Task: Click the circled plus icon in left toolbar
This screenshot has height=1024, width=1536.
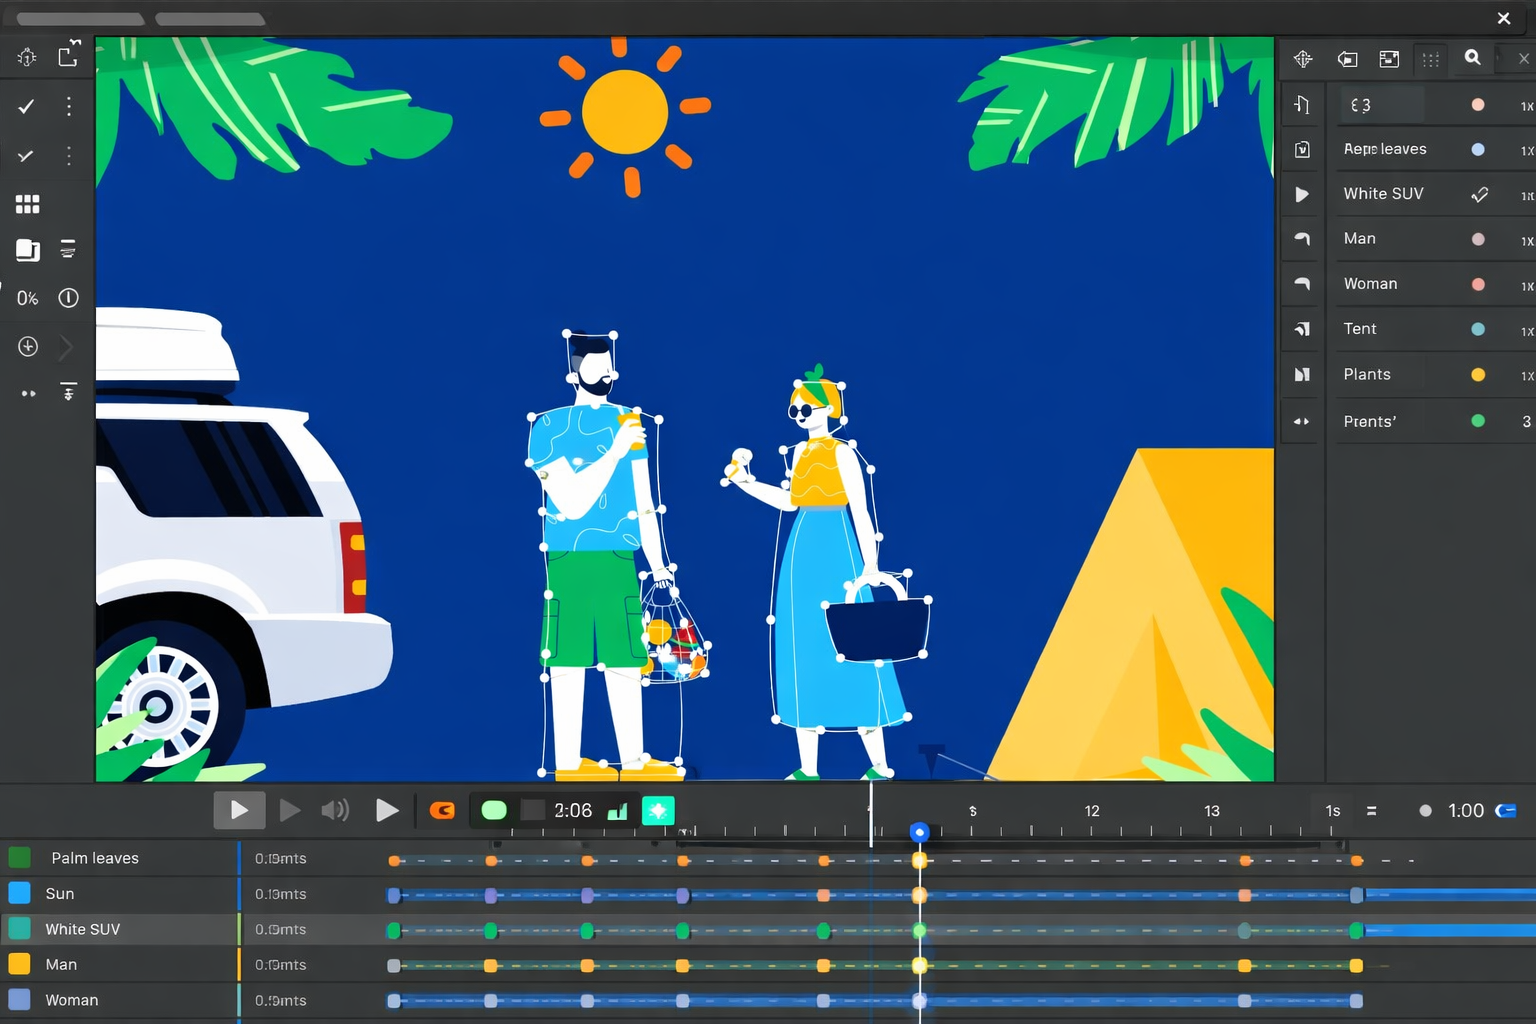Action: (x=28, y=346)
